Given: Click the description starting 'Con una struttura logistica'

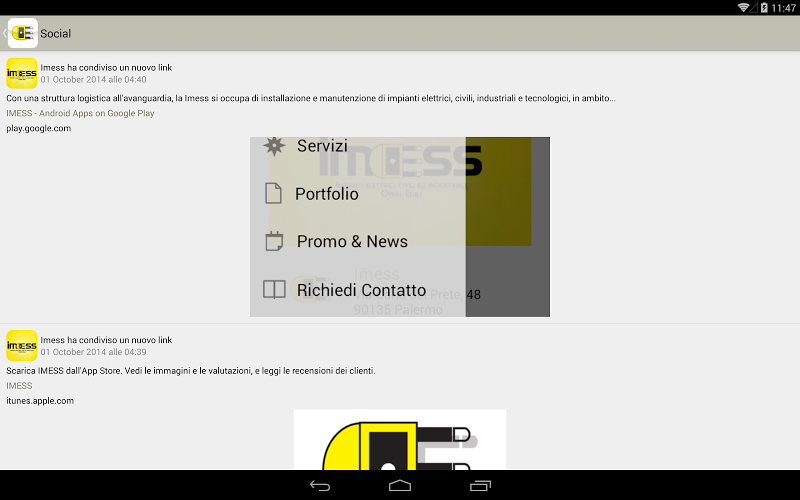Looking at the screenshot, I should click(311, 98).
